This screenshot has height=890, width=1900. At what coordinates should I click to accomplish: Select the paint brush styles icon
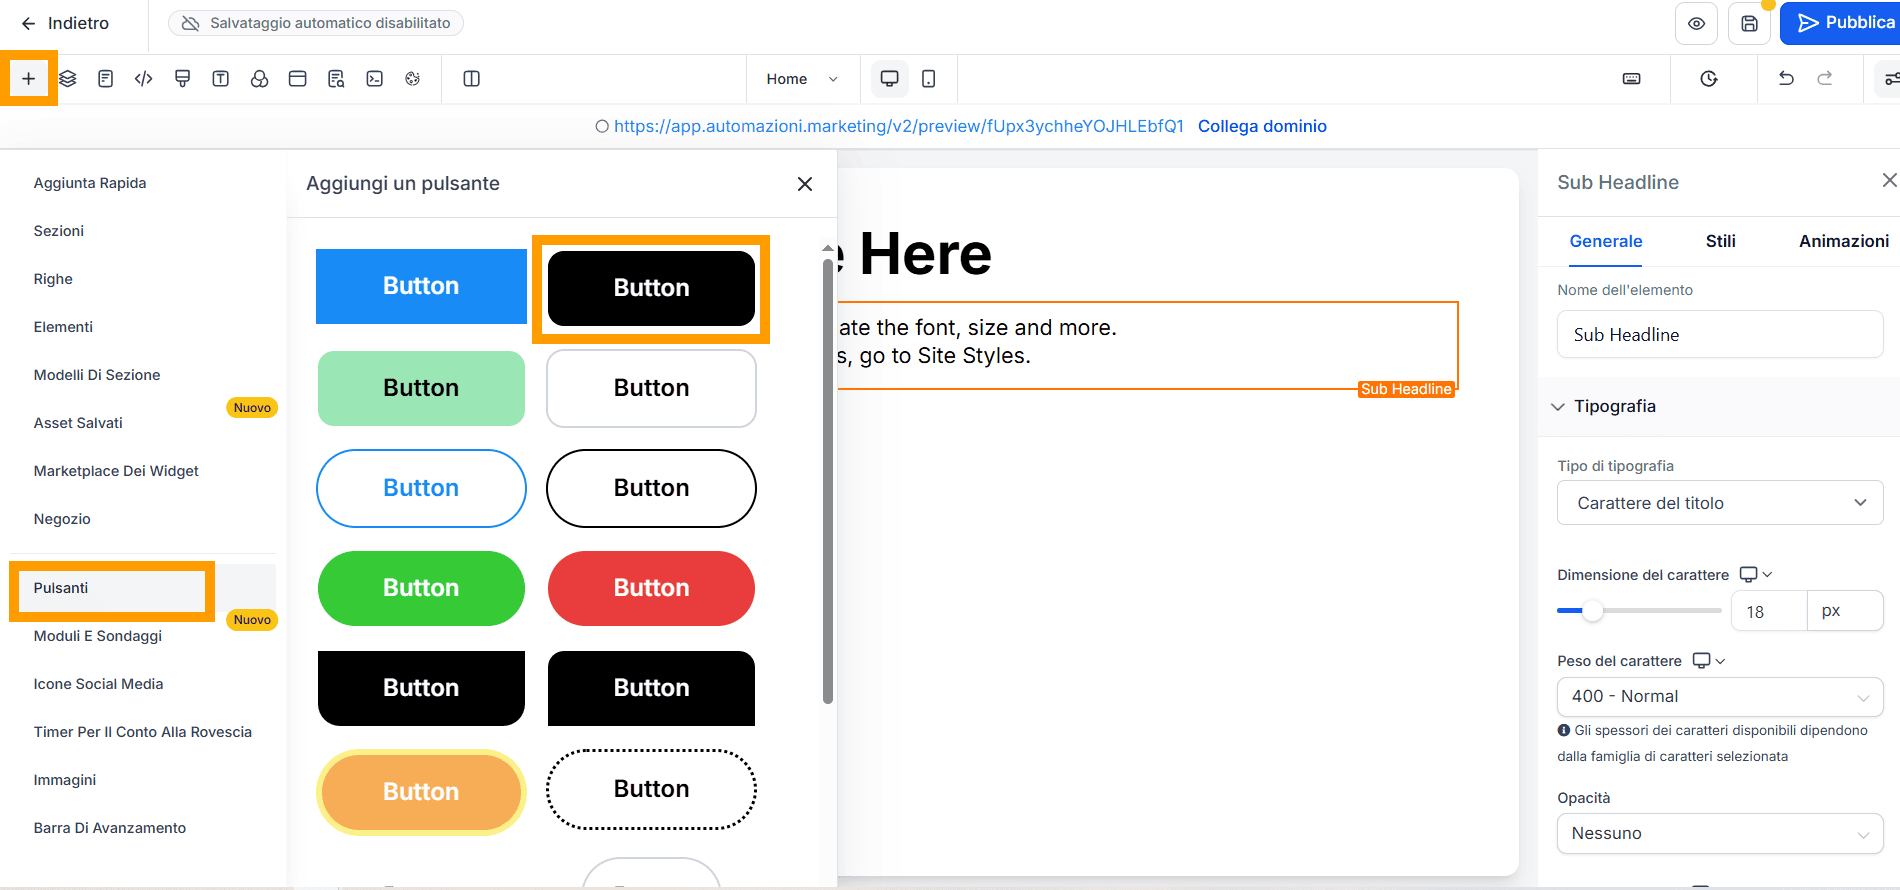pos(182,79)
